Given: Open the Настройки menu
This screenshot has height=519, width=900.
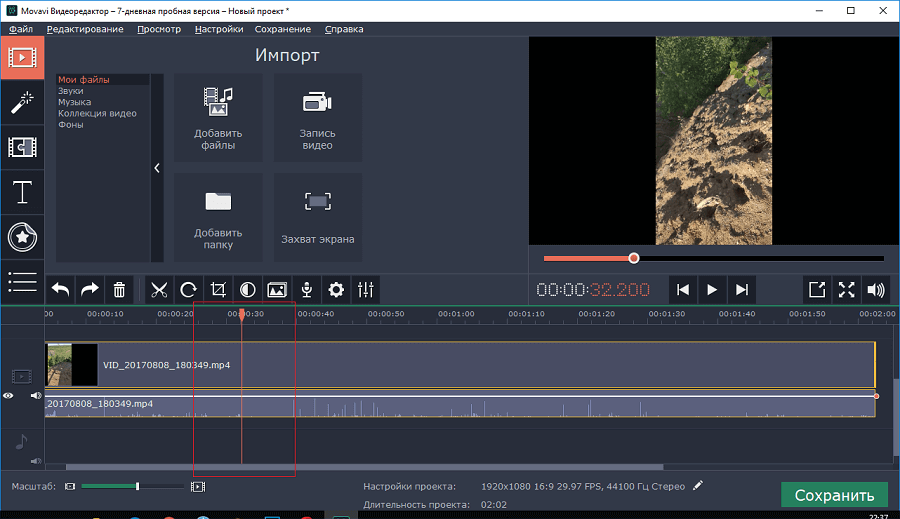Looking at the screenshot, I should (x=219, y=29).
